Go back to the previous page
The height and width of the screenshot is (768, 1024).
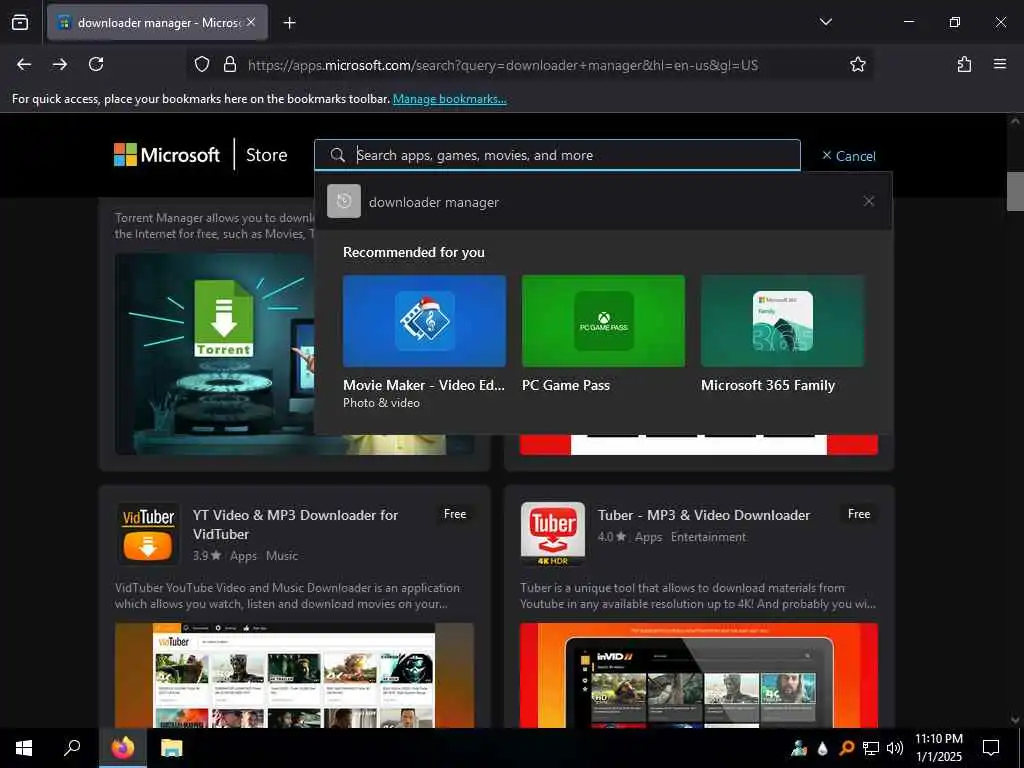(x=24, y=64)
